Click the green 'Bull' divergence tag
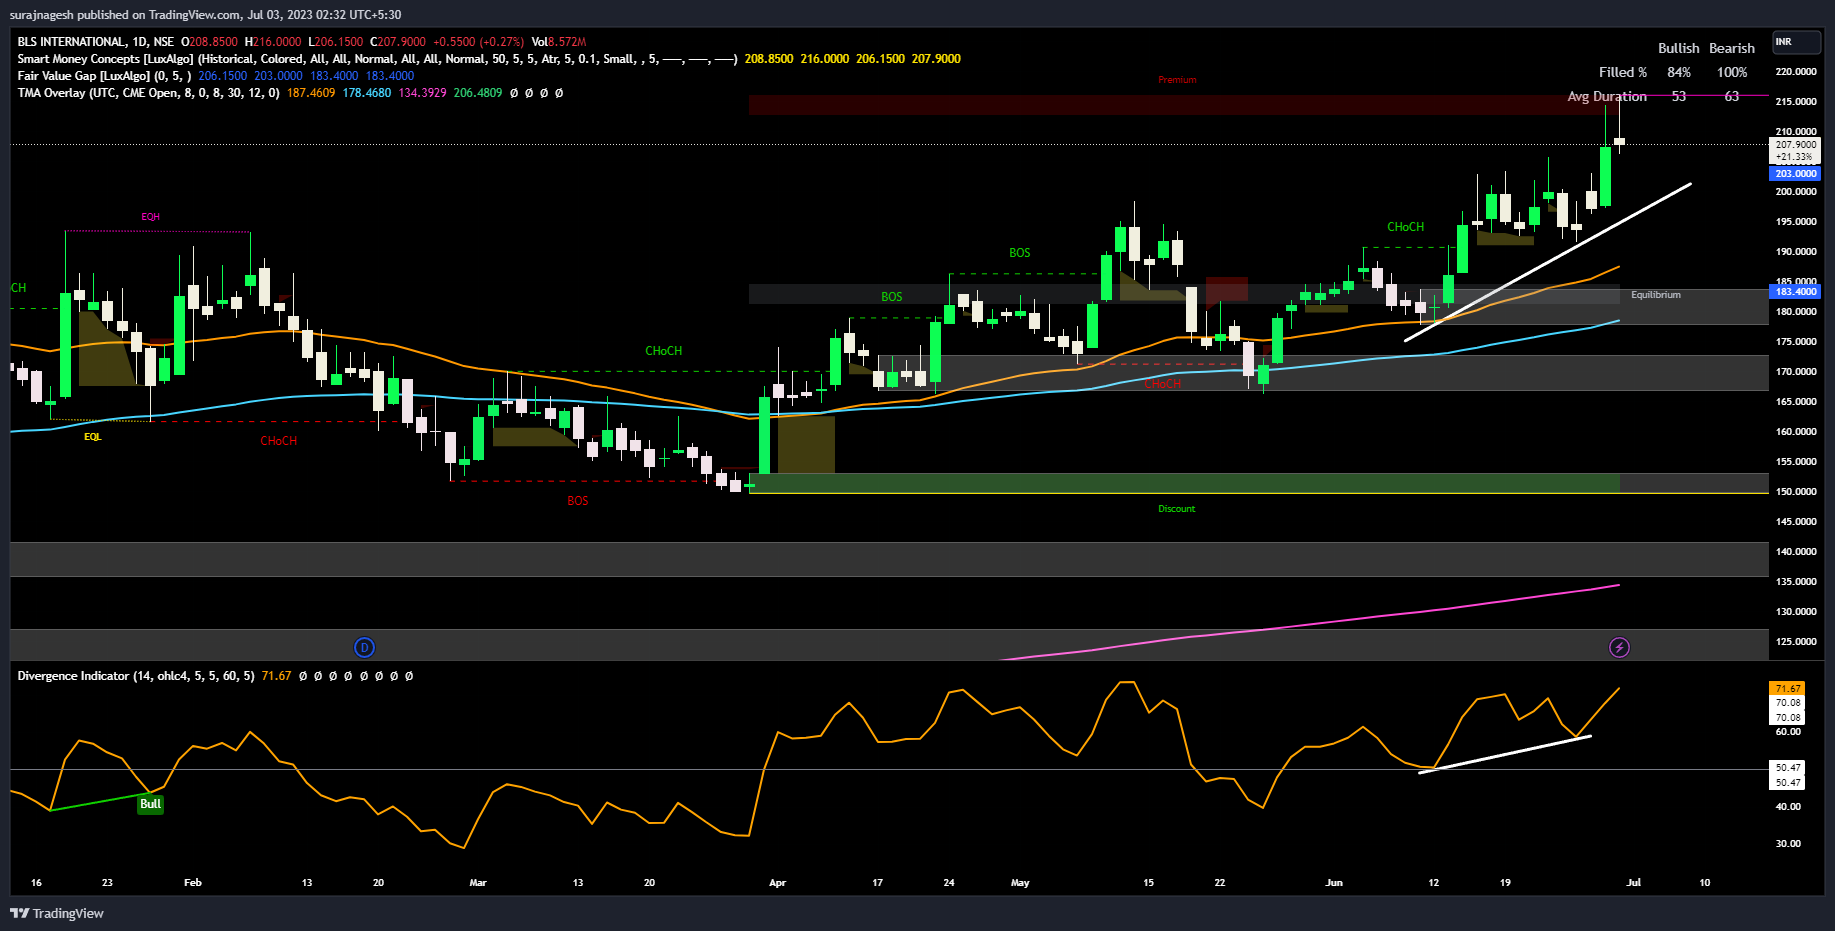The width and height of the screenshot is (1835, 931). pyautogui.click(x=150, y=804)
